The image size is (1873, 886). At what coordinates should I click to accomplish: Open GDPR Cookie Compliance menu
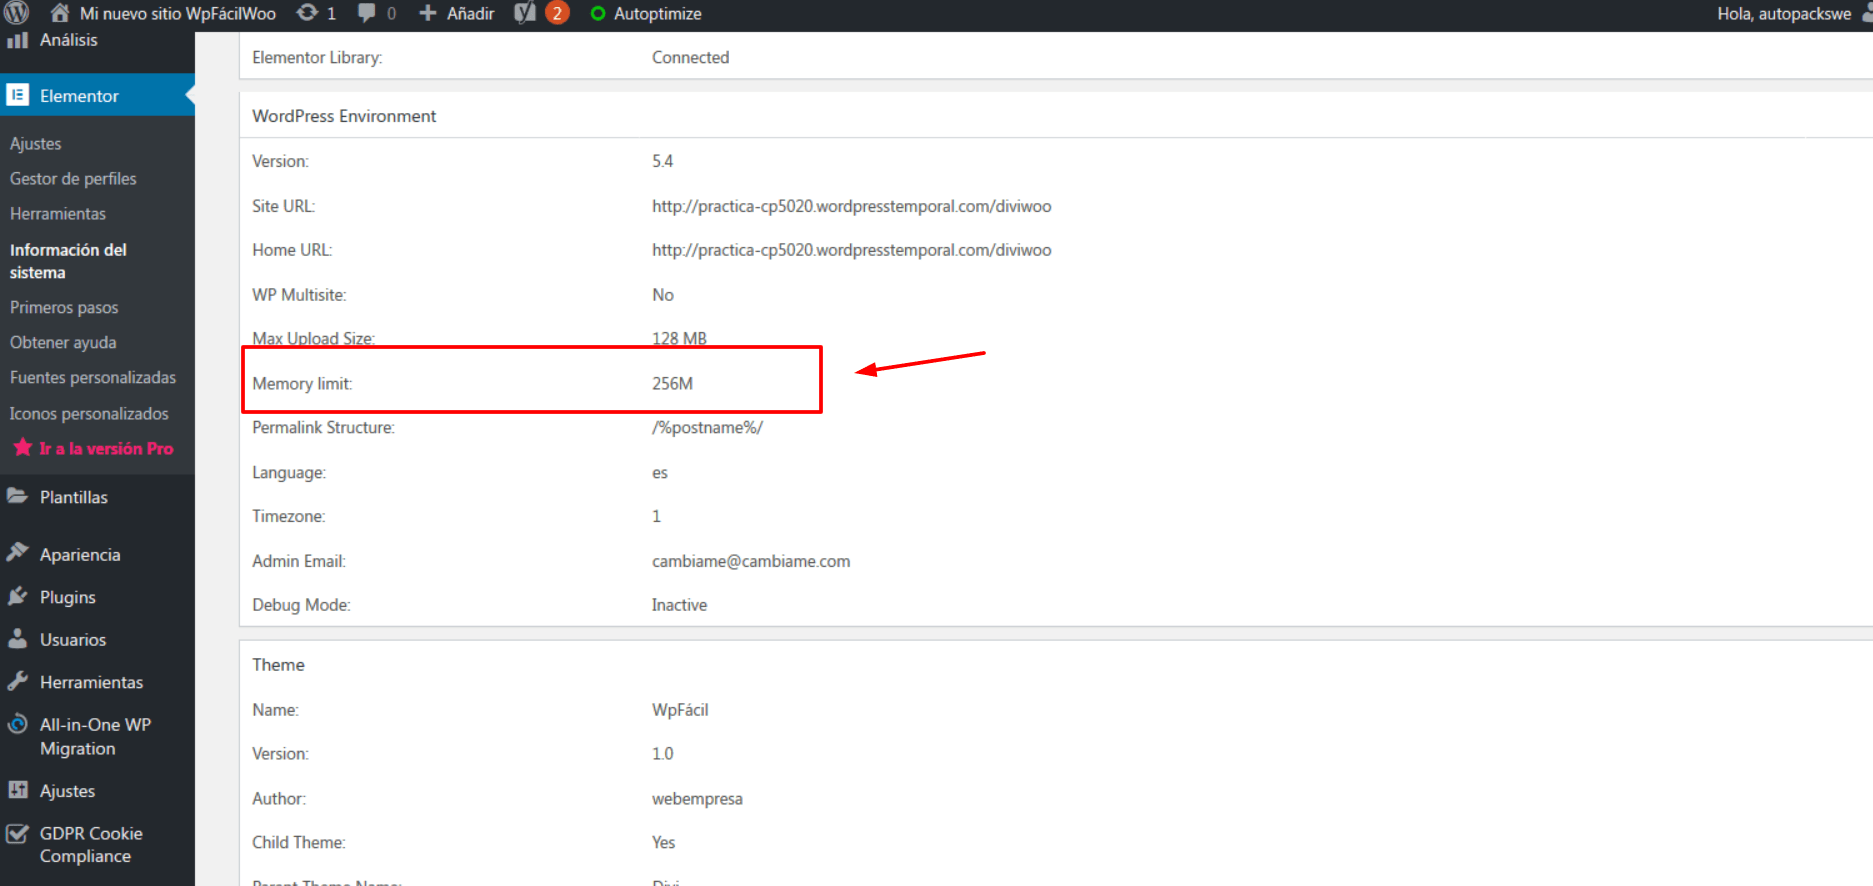(91, 845)
